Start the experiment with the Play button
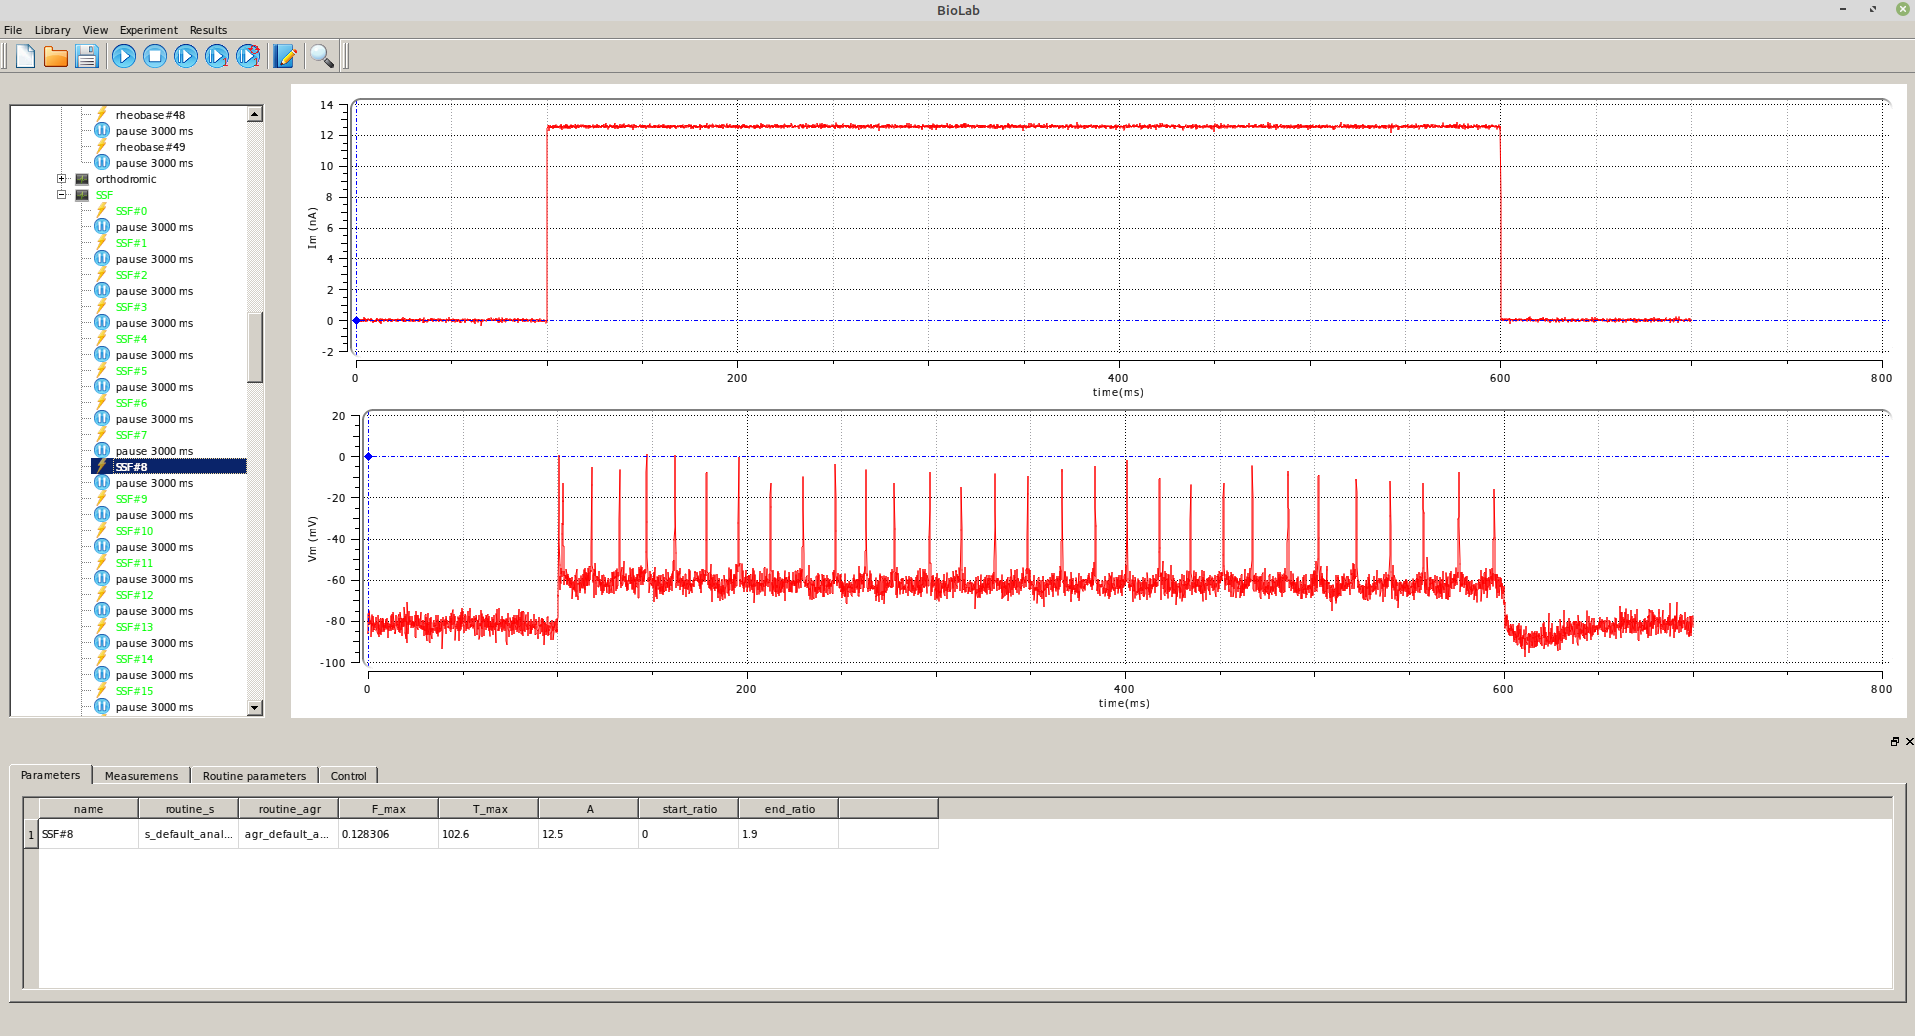Image resolution: width=1915 pixels, height=1036 pixels. tap(124, 56)
